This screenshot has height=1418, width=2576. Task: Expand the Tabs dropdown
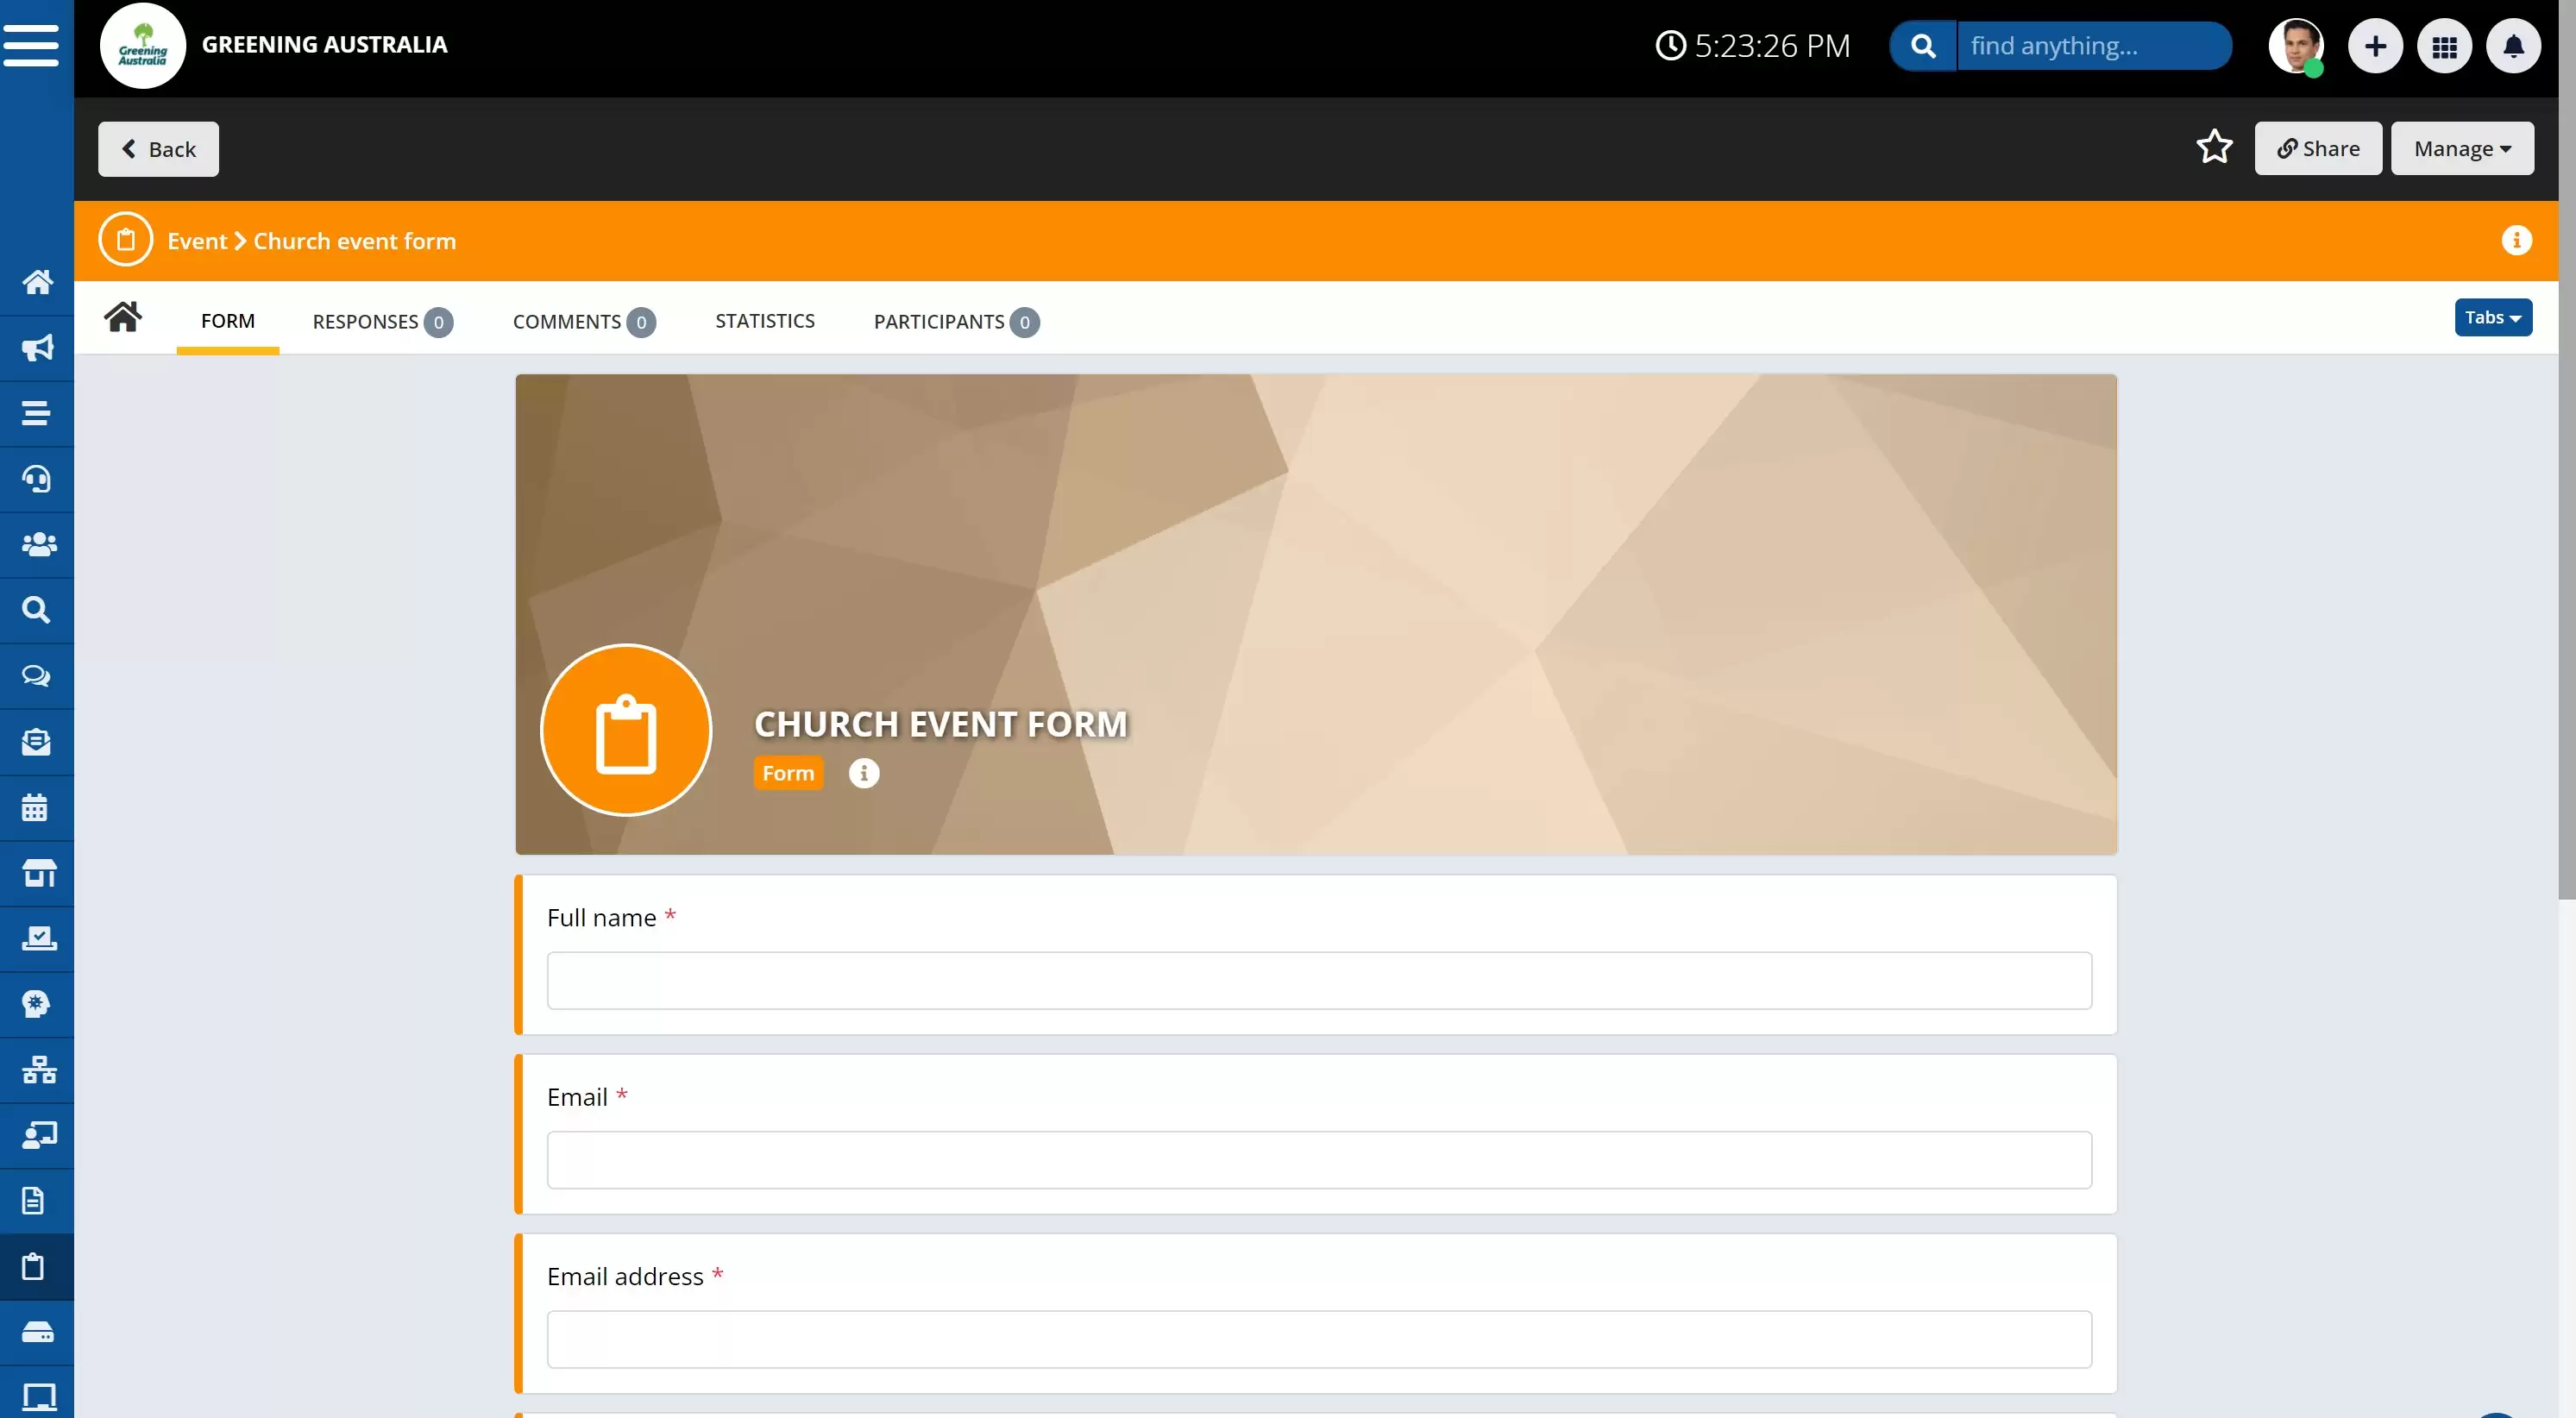2493,317
